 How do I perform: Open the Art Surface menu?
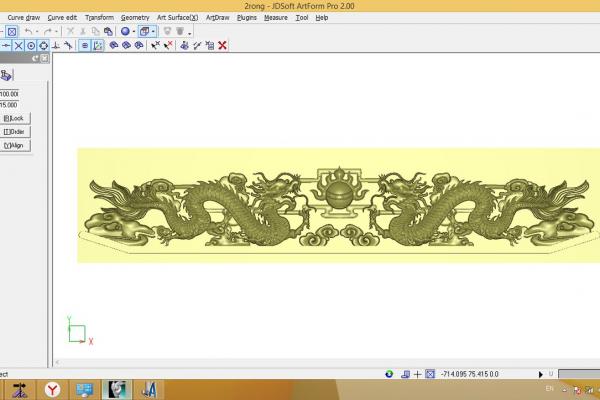[x=178, y=17]
